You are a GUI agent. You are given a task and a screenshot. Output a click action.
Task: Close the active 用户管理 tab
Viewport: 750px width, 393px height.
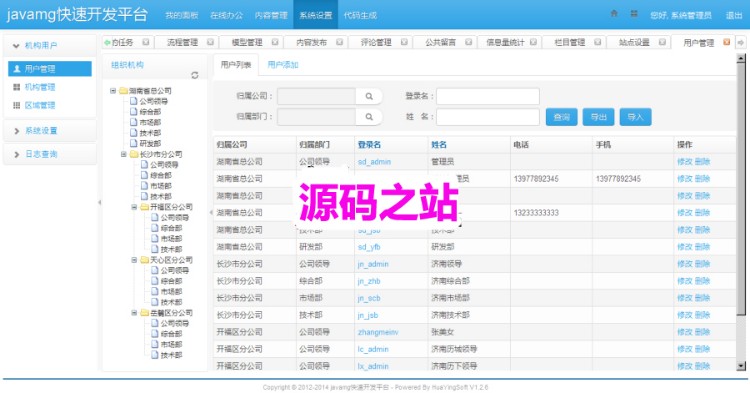click(727, 42)
